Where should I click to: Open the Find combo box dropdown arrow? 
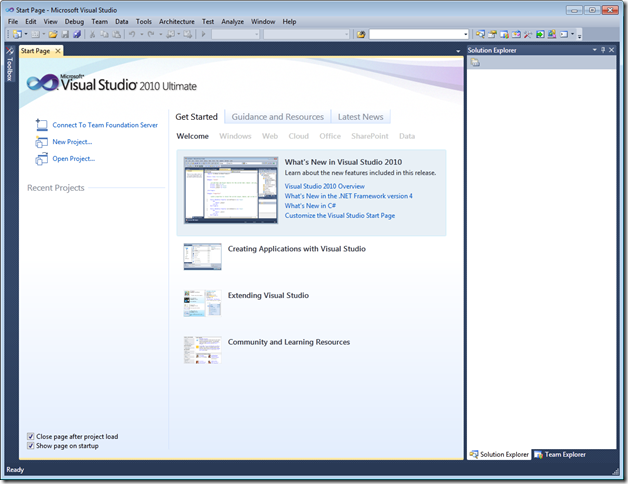pos(465,34)
